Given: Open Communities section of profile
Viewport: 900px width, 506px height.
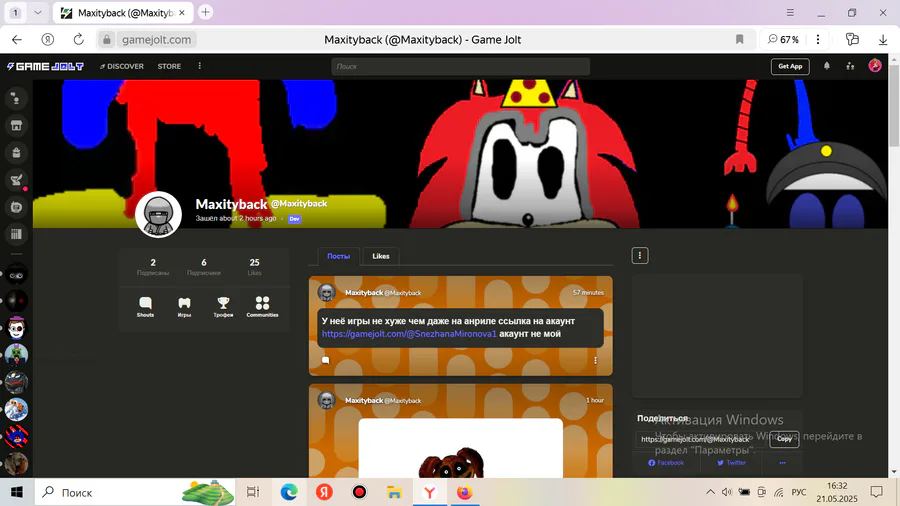Looking at the screenshot, I should click(262, 307).
